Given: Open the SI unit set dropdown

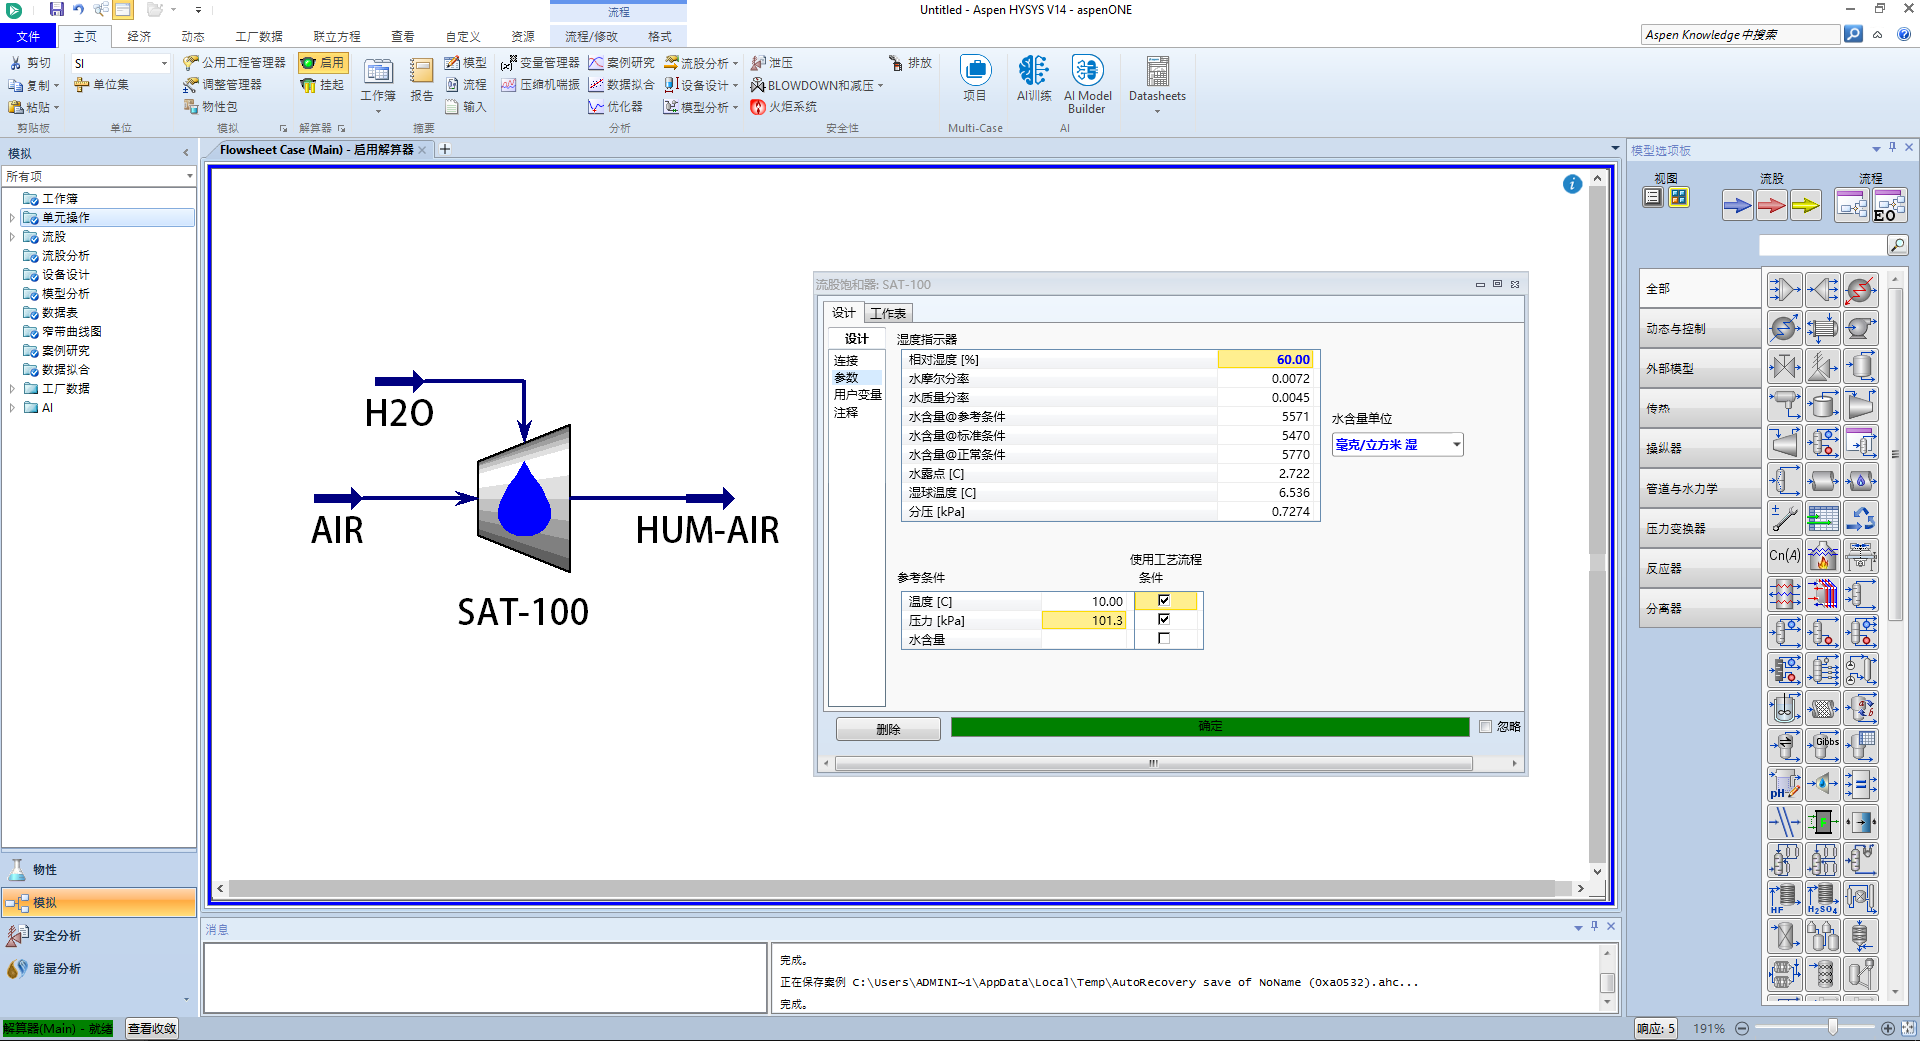Looking at the screenshot, I should click(164, 64).
